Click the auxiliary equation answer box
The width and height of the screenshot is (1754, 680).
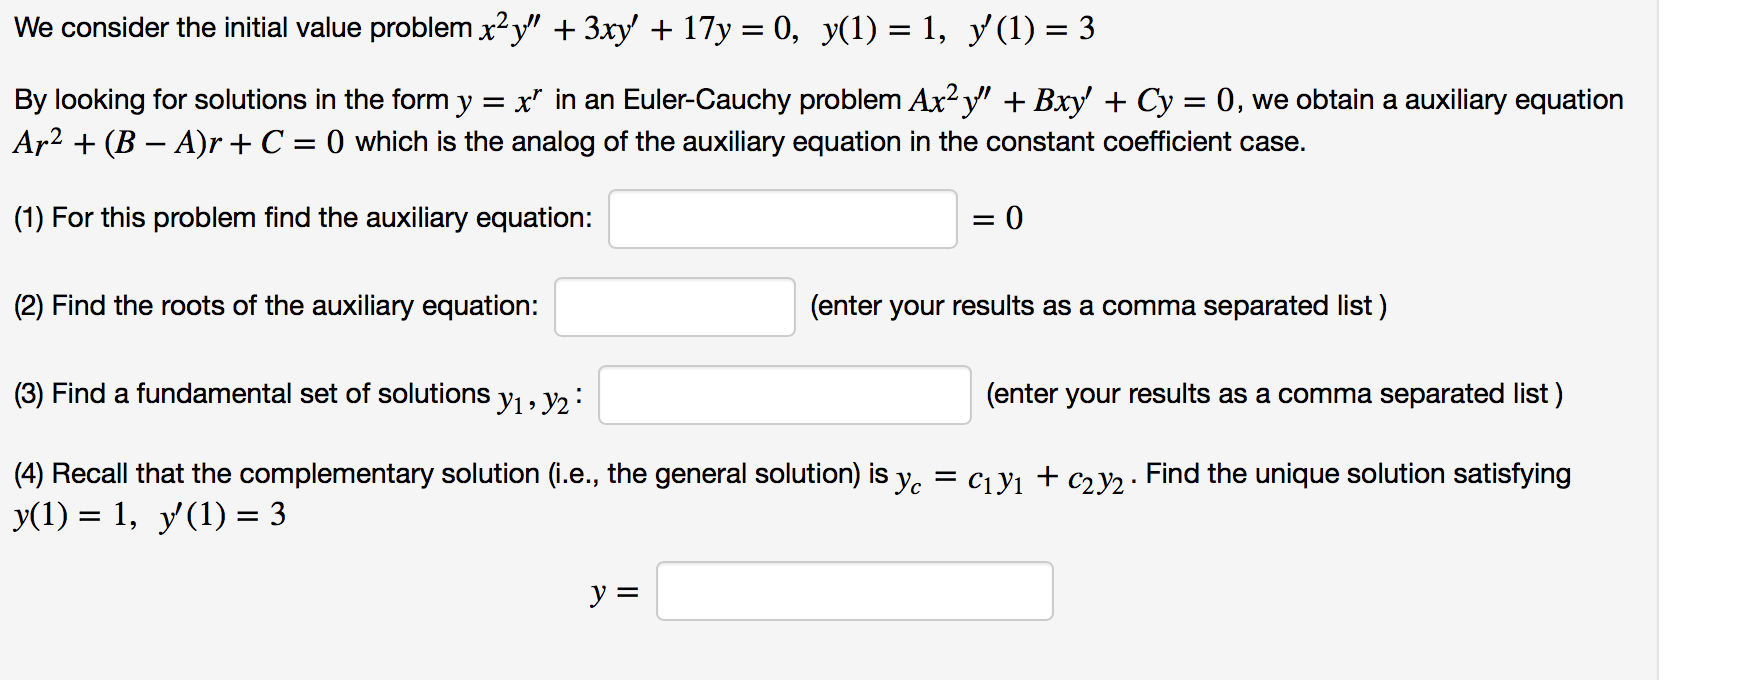point(783,218)
